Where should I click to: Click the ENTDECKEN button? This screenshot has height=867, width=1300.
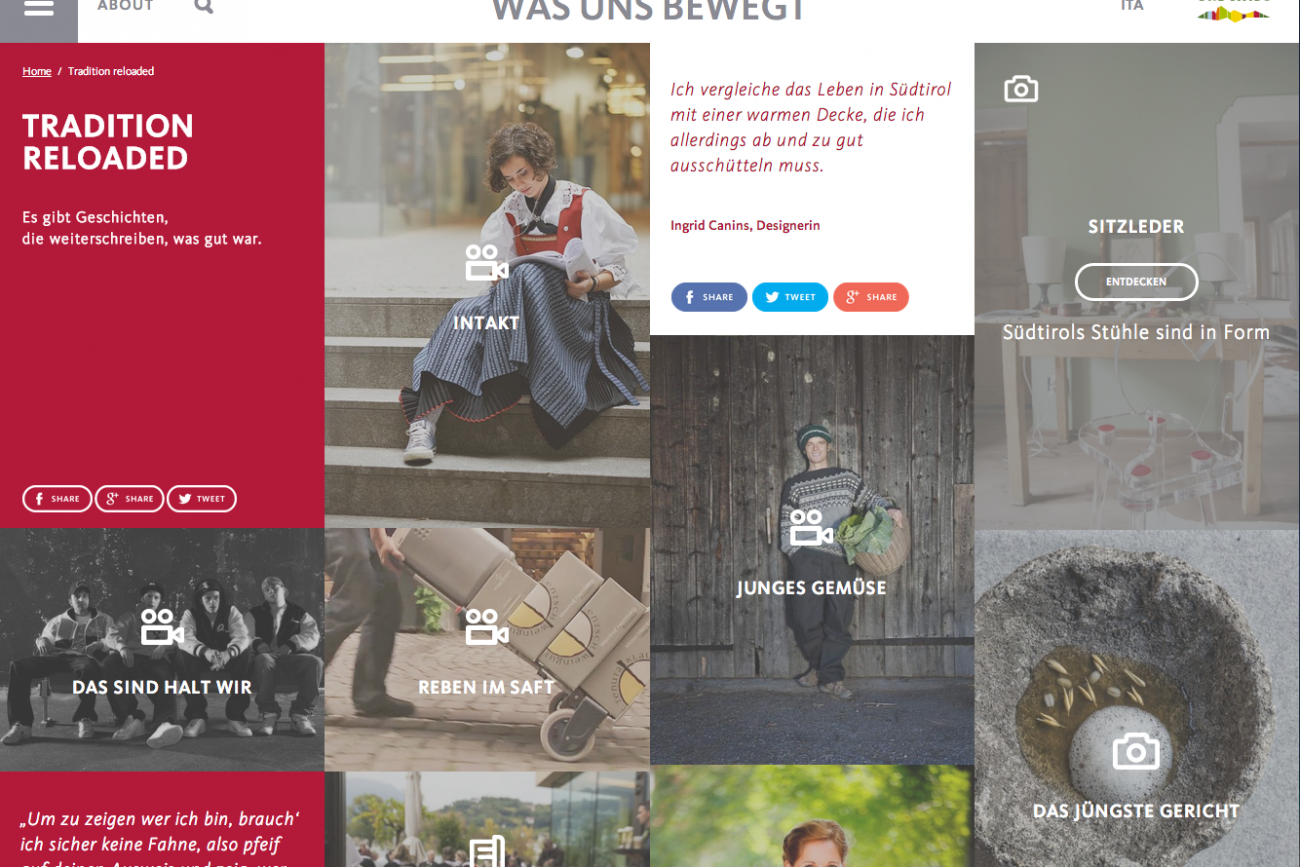pyautogui.click(x=1136, y=282)
